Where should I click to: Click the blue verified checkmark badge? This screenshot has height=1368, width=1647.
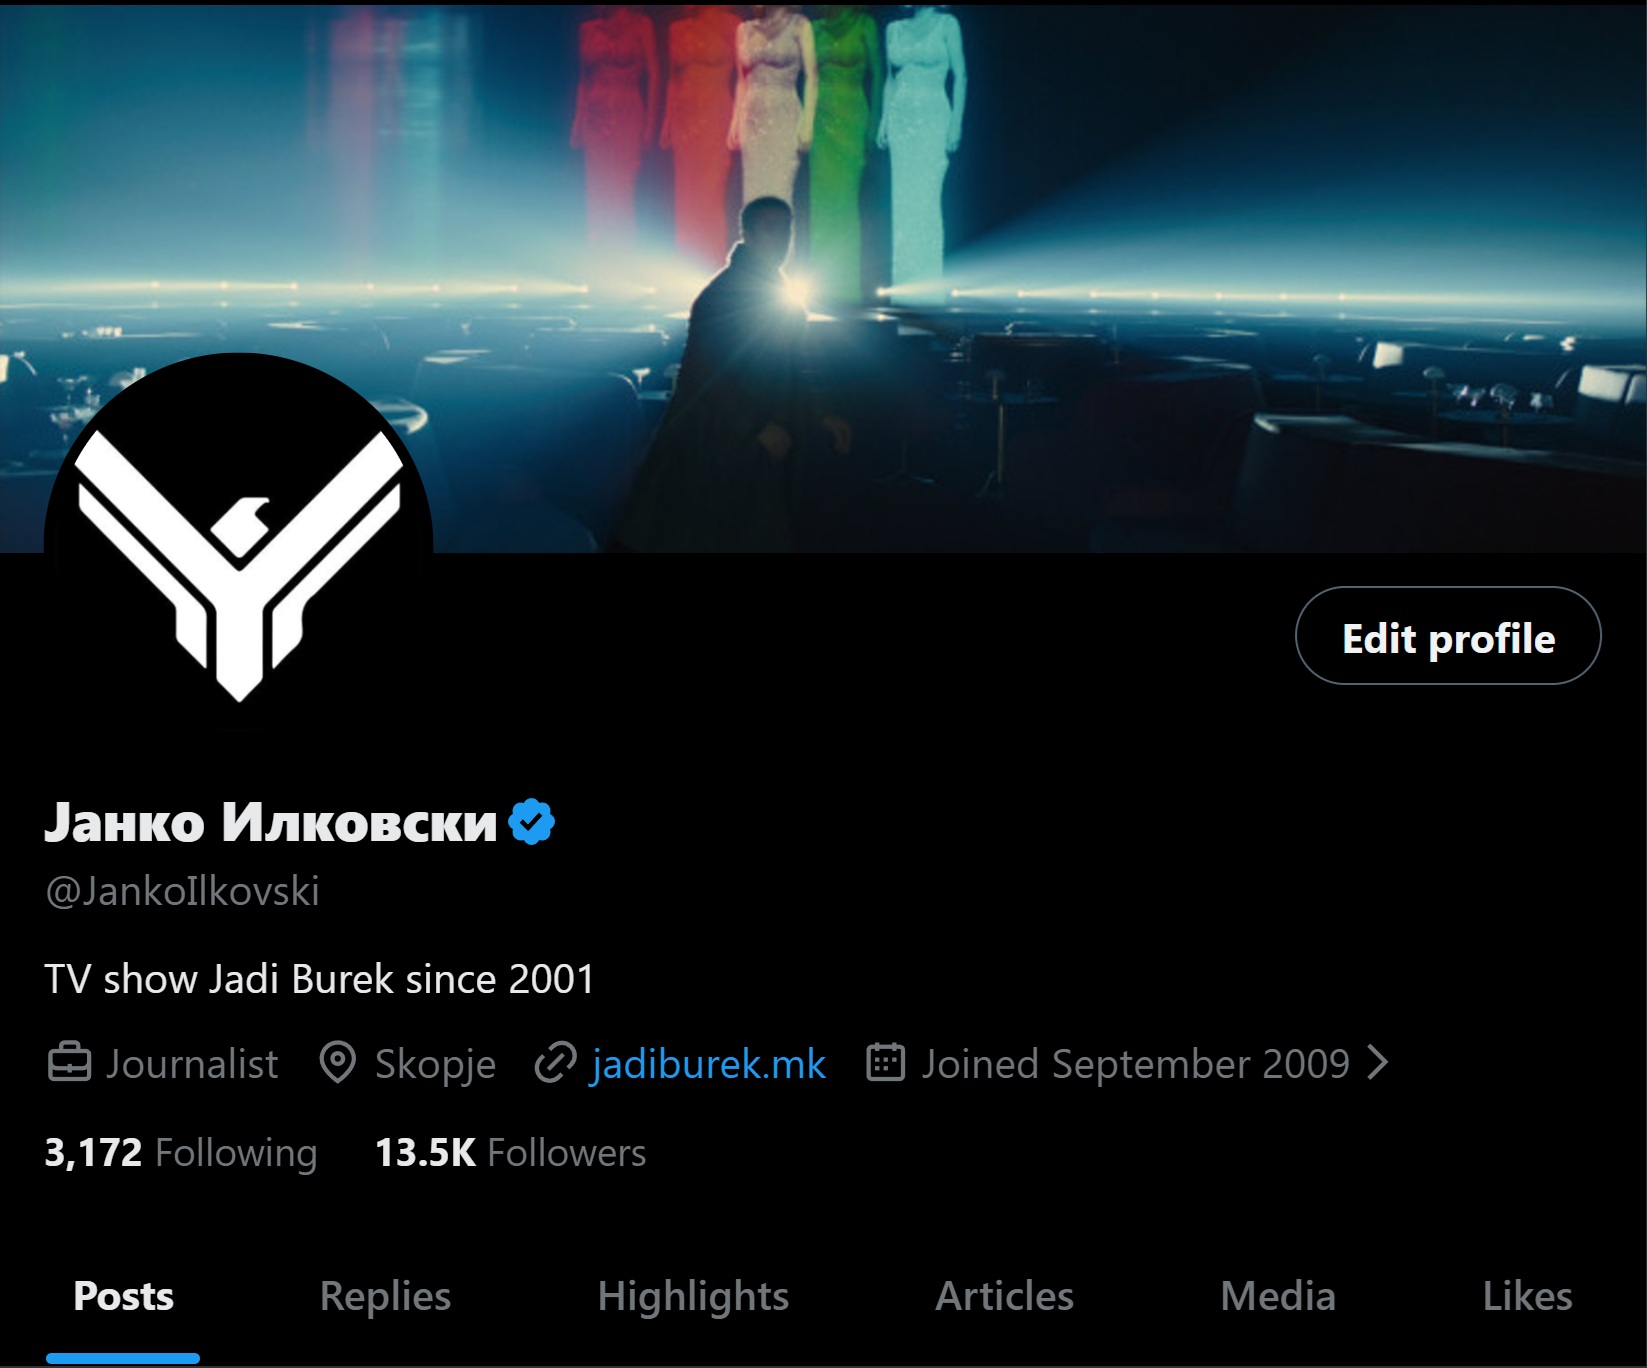pyautogui.click(x=531, y=822)
